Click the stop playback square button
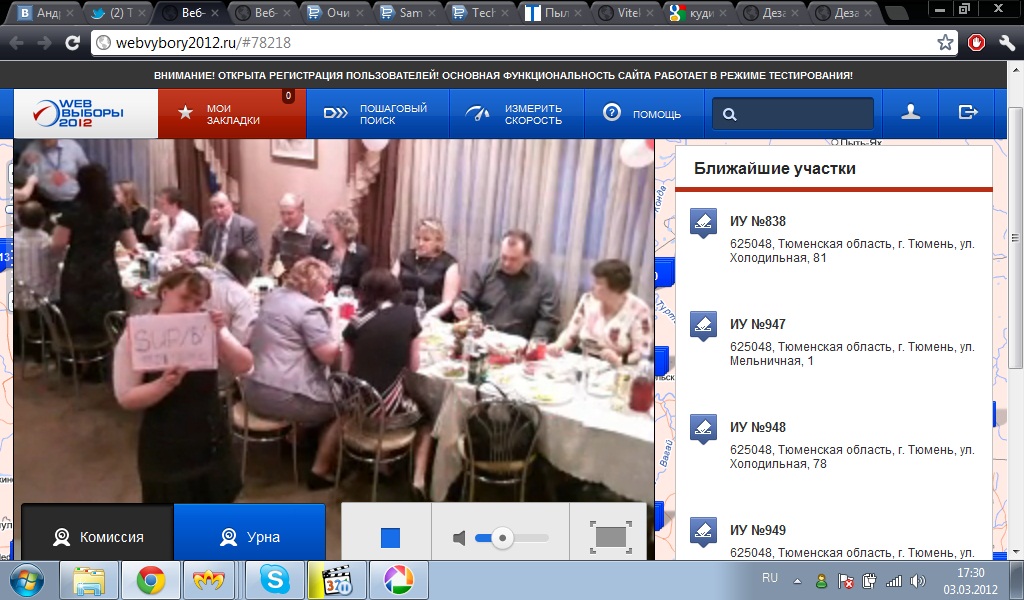The width and height of the screenshot is (1024, 600). (390, 538)
